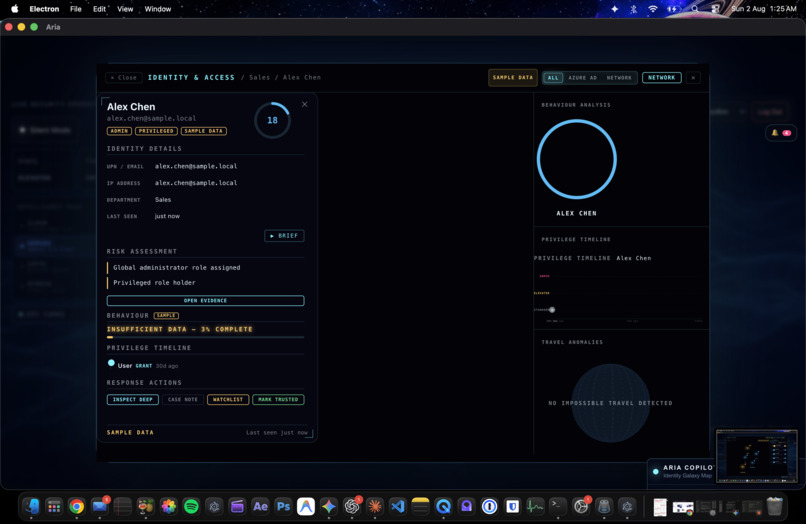Click MARK TRUSTED action
The height and width of the screenshot is (524, 806).
point(278,400)
